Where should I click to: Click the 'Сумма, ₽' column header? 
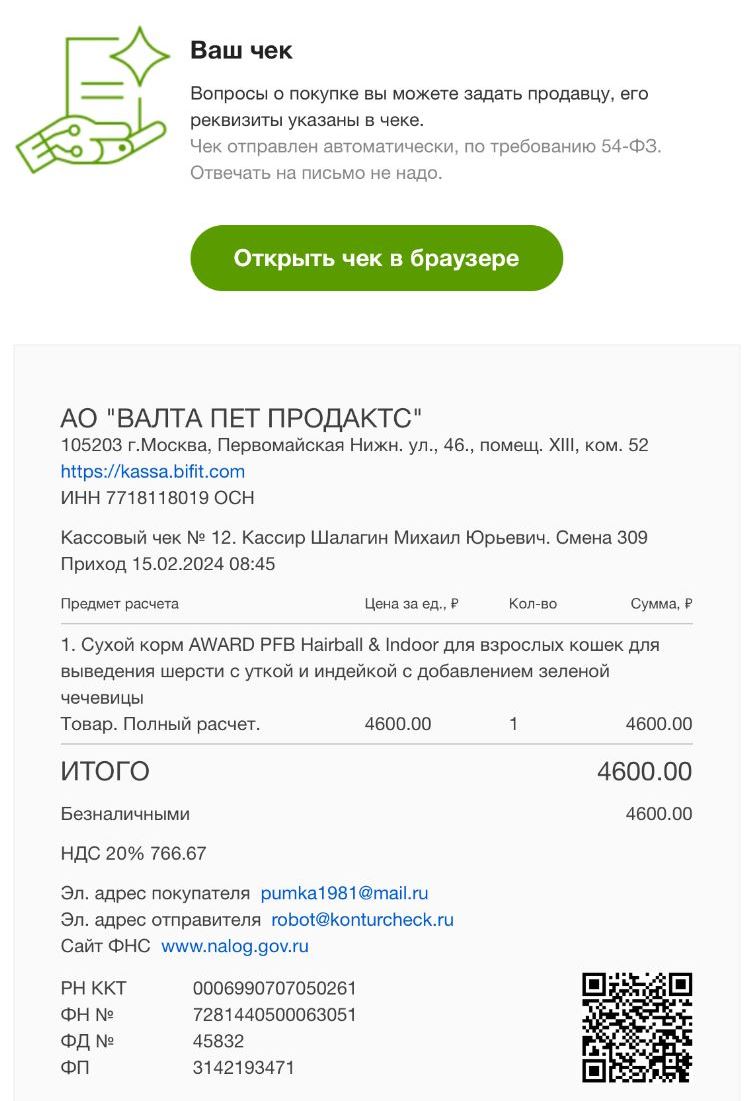point(661,603)
